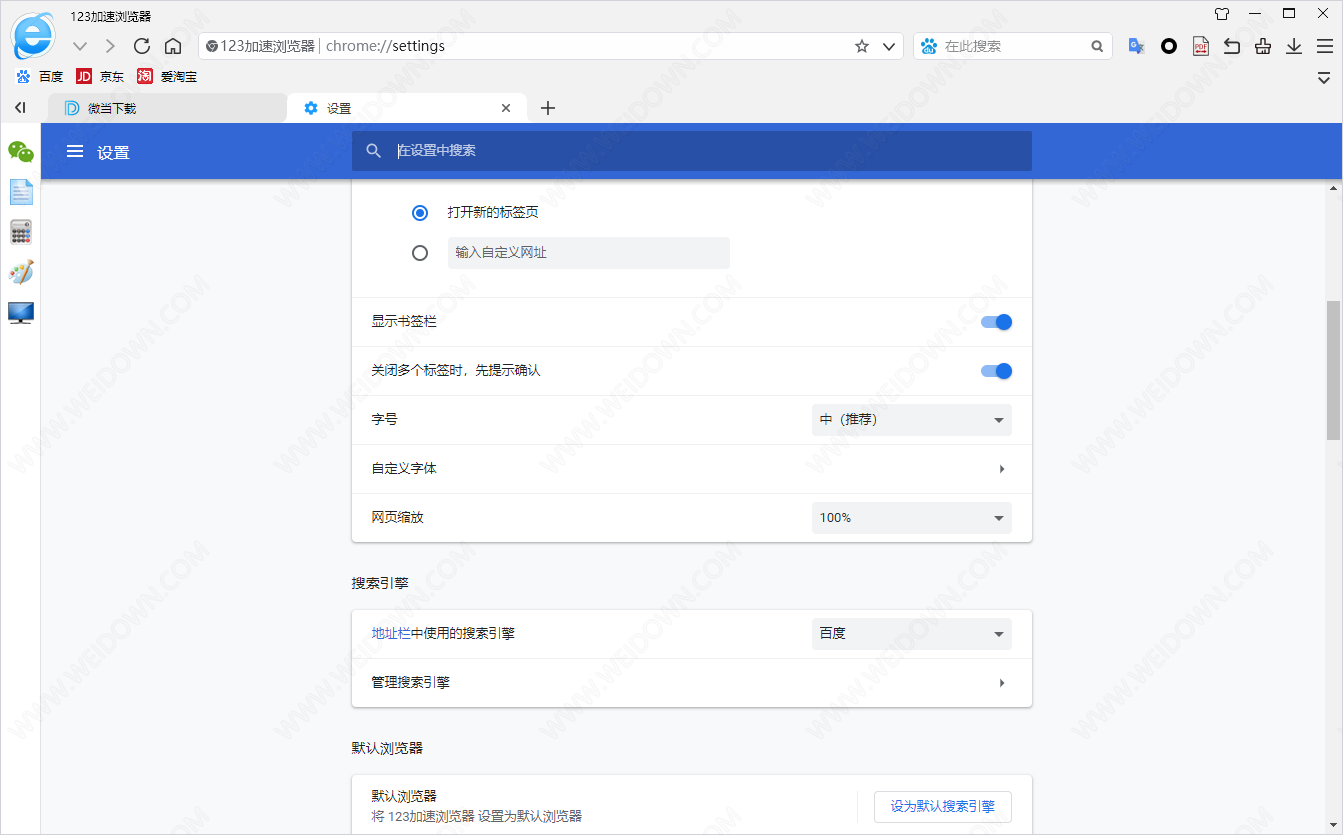Click the 在设置中搜索 search field
1343x835 pixels.
pos(692,151)
